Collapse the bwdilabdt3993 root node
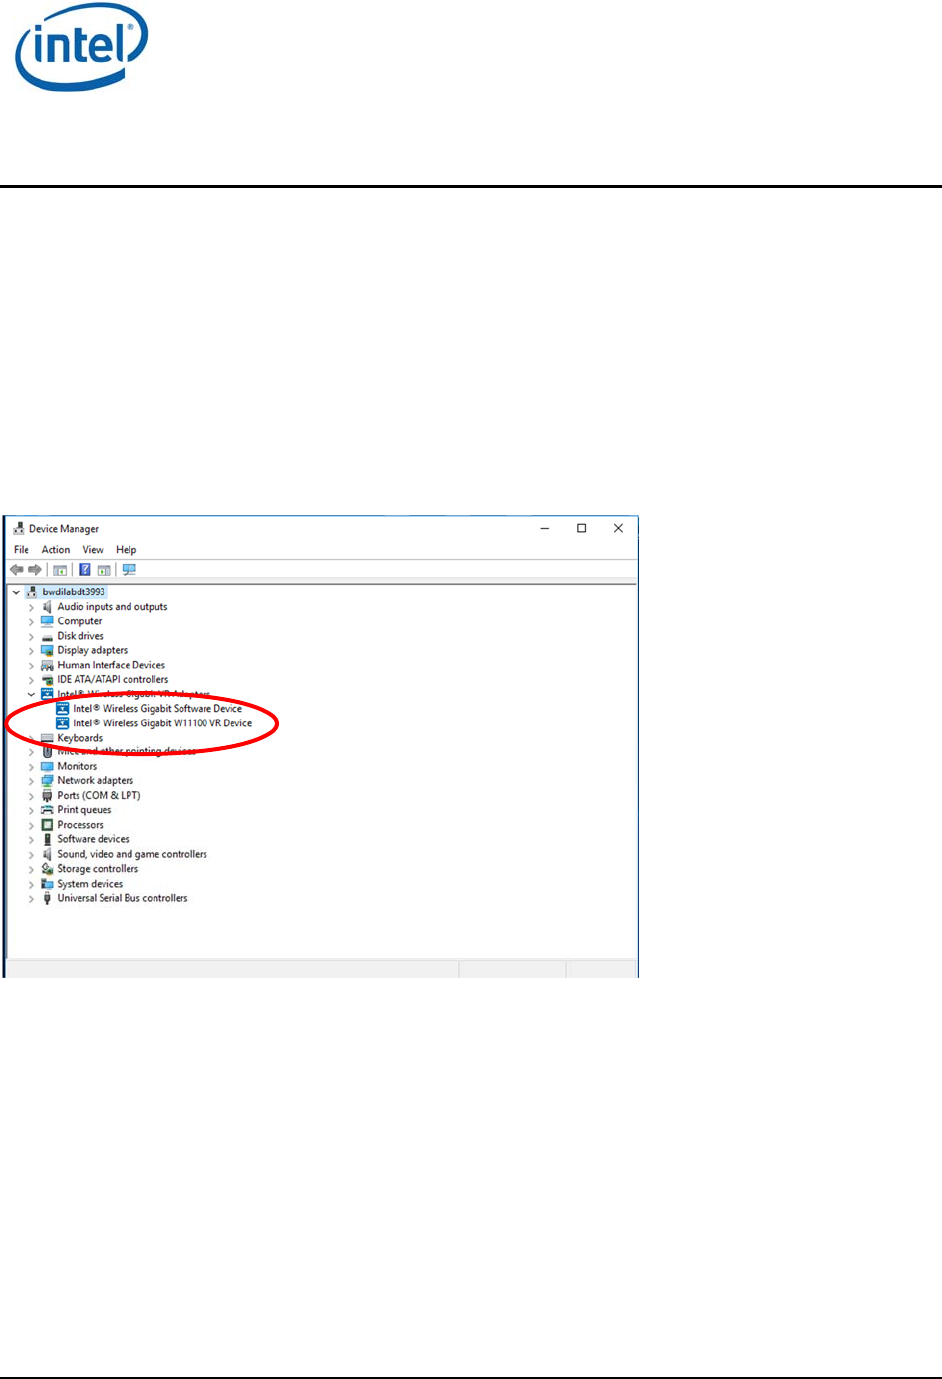This screenshot has width=942, height=1379. [16, 592]
